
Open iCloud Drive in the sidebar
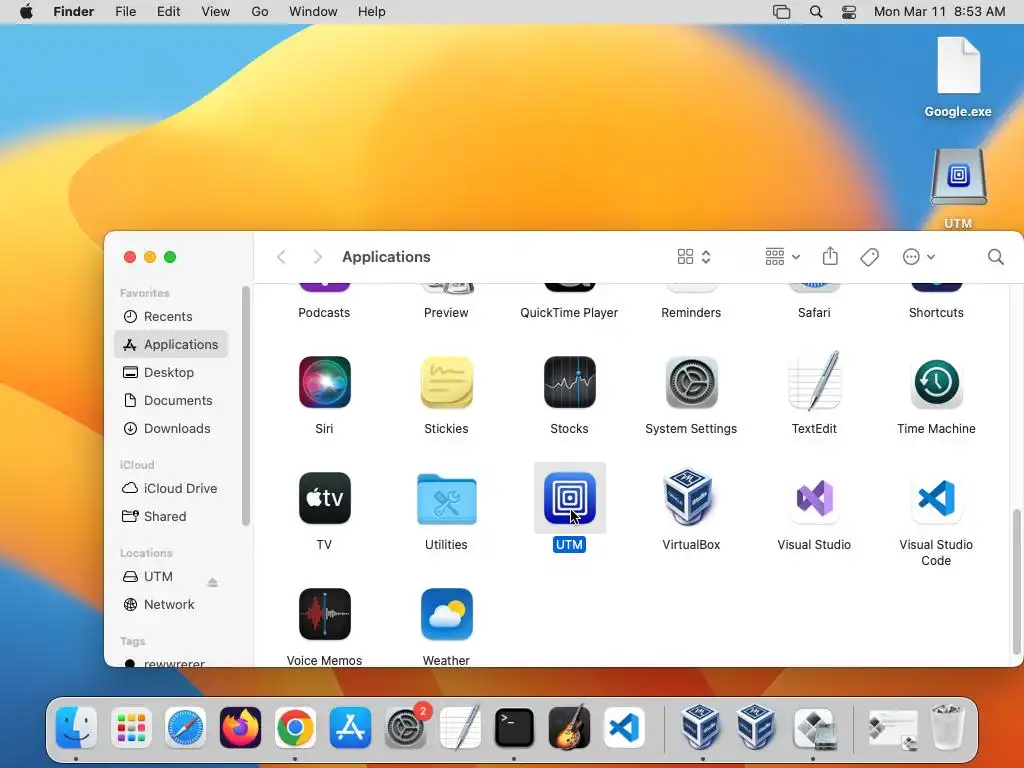coord(170,488)
